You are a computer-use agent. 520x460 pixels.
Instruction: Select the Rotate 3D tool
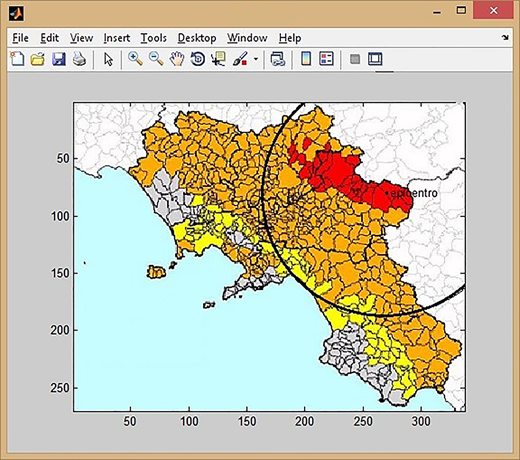point(198,59)
